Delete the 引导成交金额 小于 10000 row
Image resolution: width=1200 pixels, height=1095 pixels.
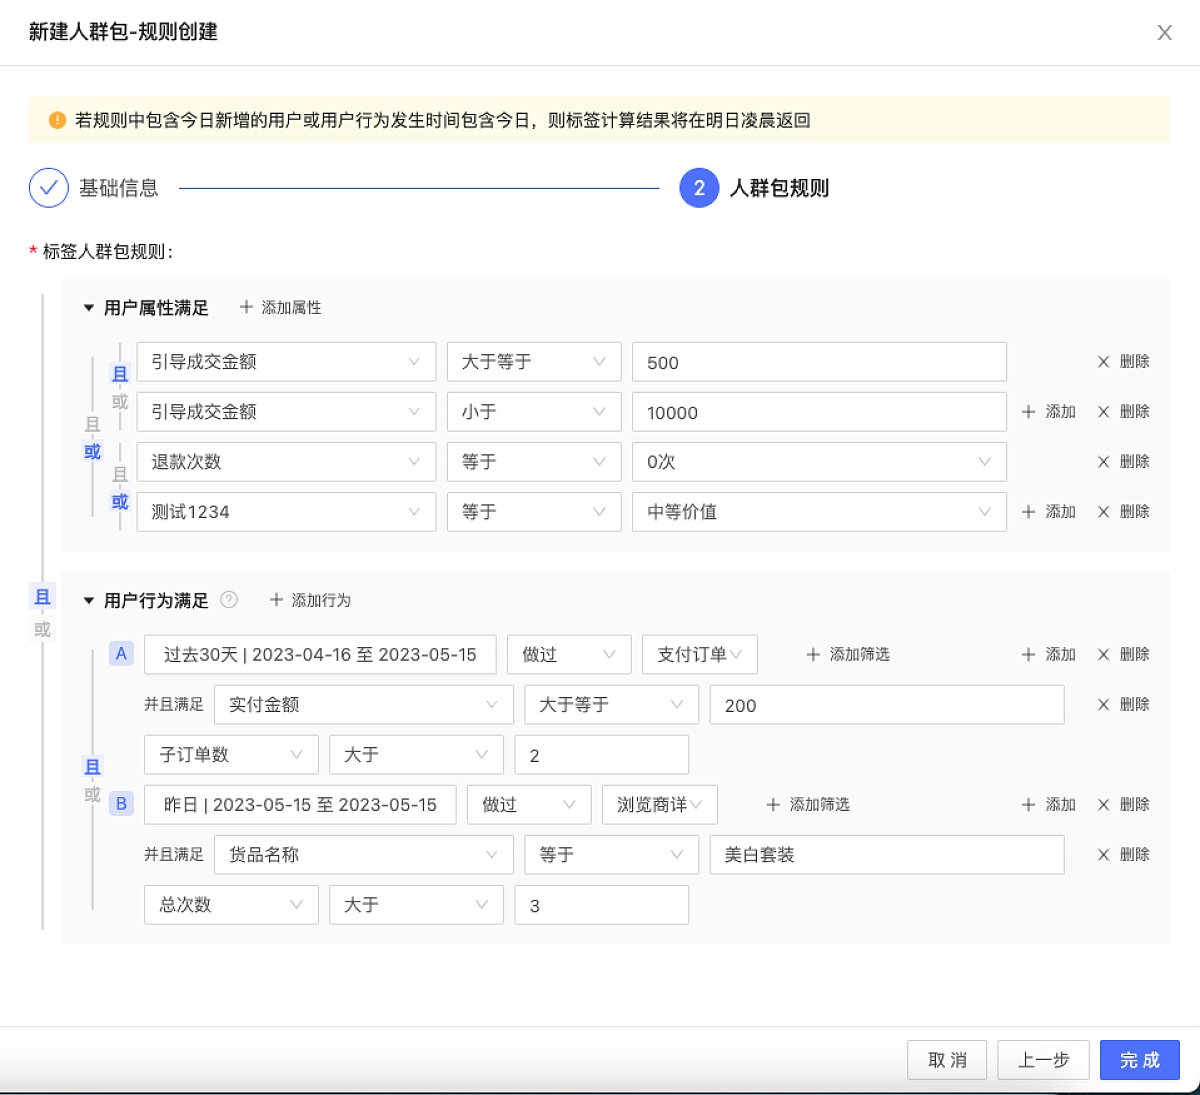point(1124,412)
